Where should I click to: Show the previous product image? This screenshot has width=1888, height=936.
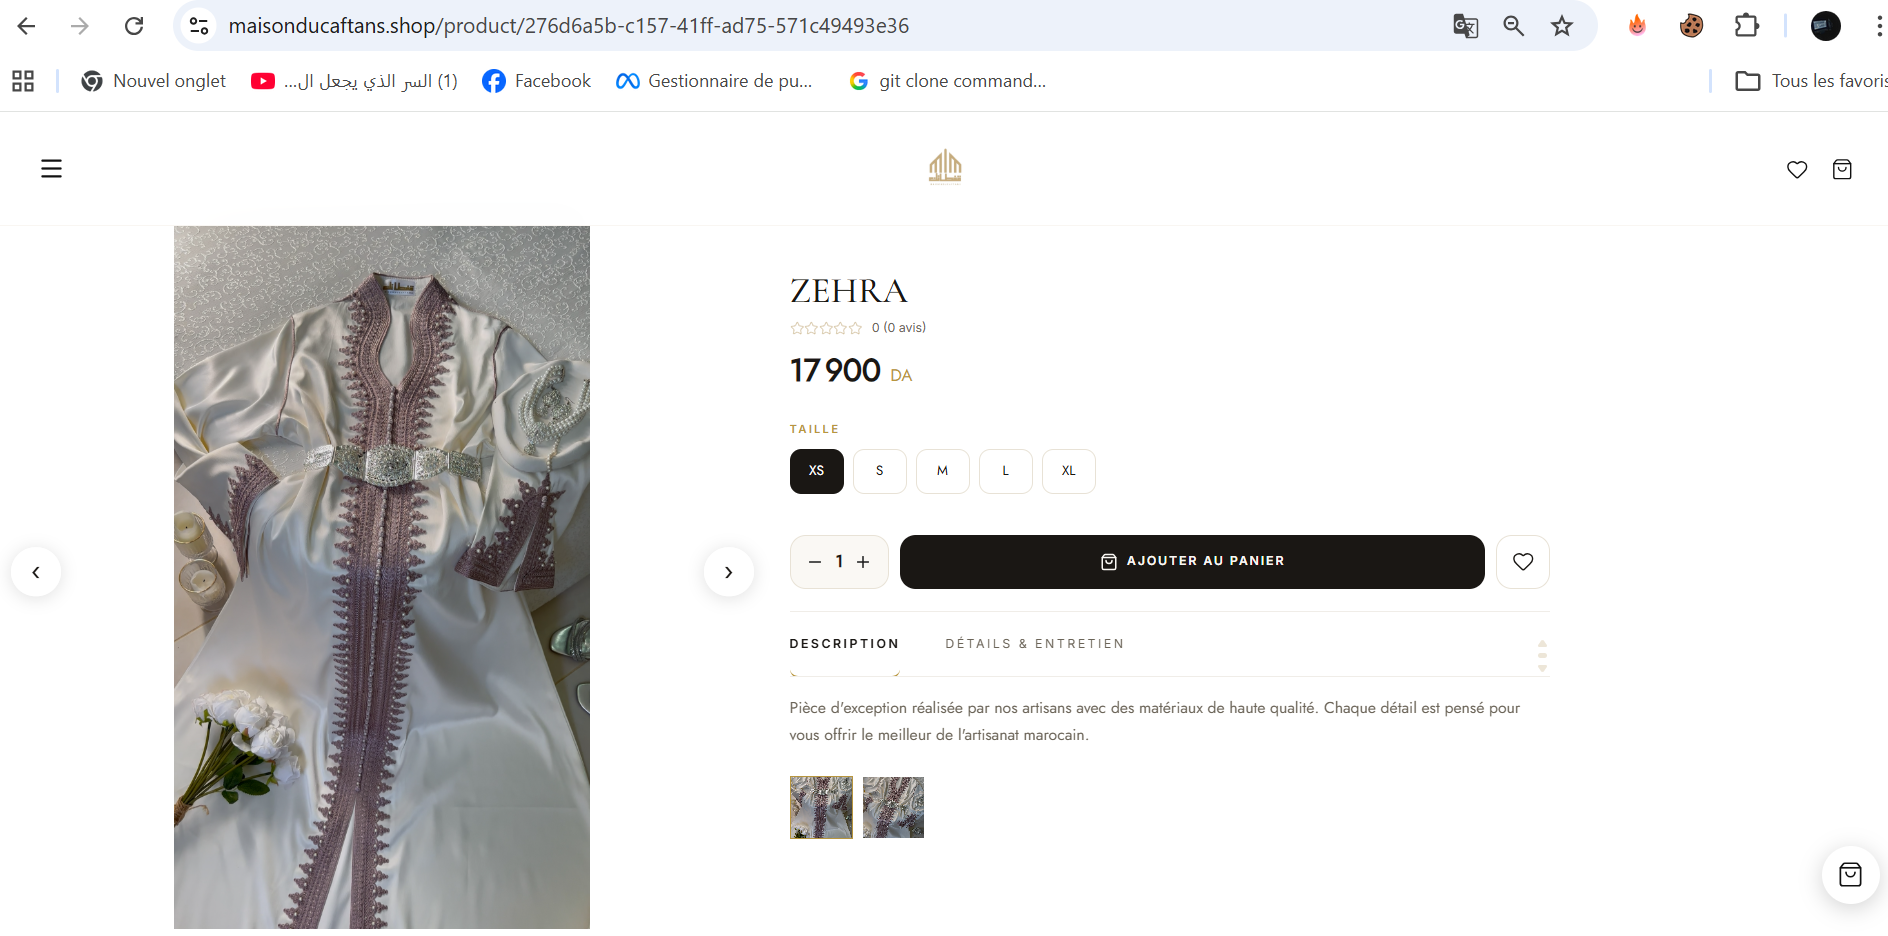pos(36,572)
